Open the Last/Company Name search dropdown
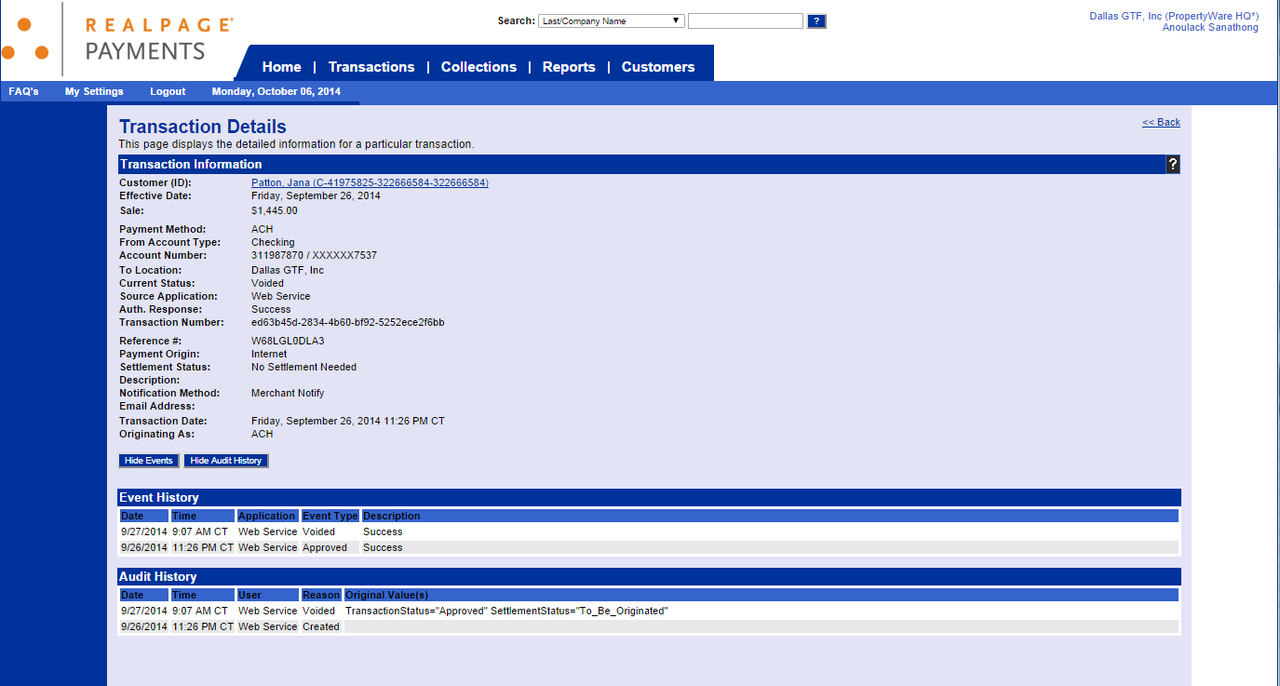 click(x=610, y=21)
